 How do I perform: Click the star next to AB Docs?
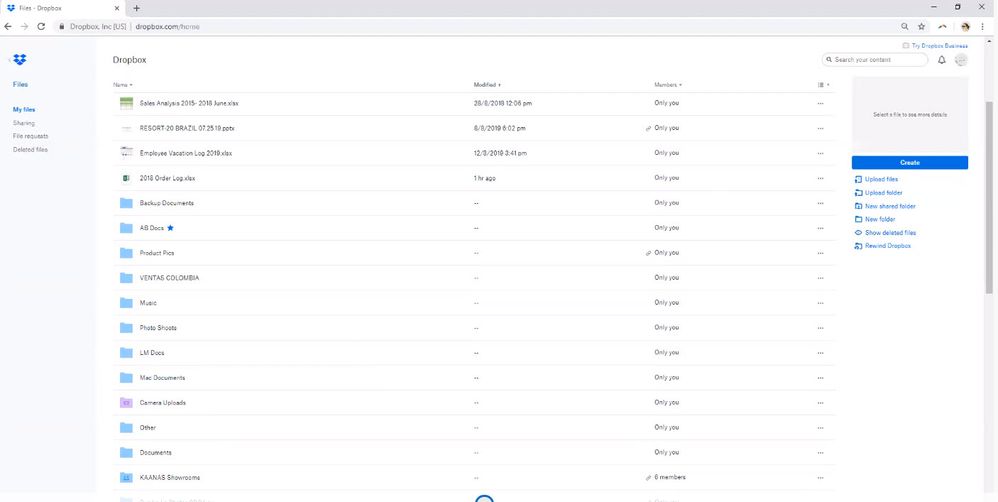170,228
